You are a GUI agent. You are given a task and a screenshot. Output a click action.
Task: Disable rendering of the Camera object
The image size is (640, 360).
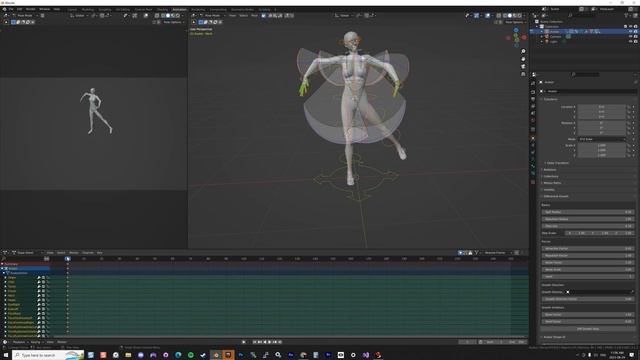tap(636, 36)
